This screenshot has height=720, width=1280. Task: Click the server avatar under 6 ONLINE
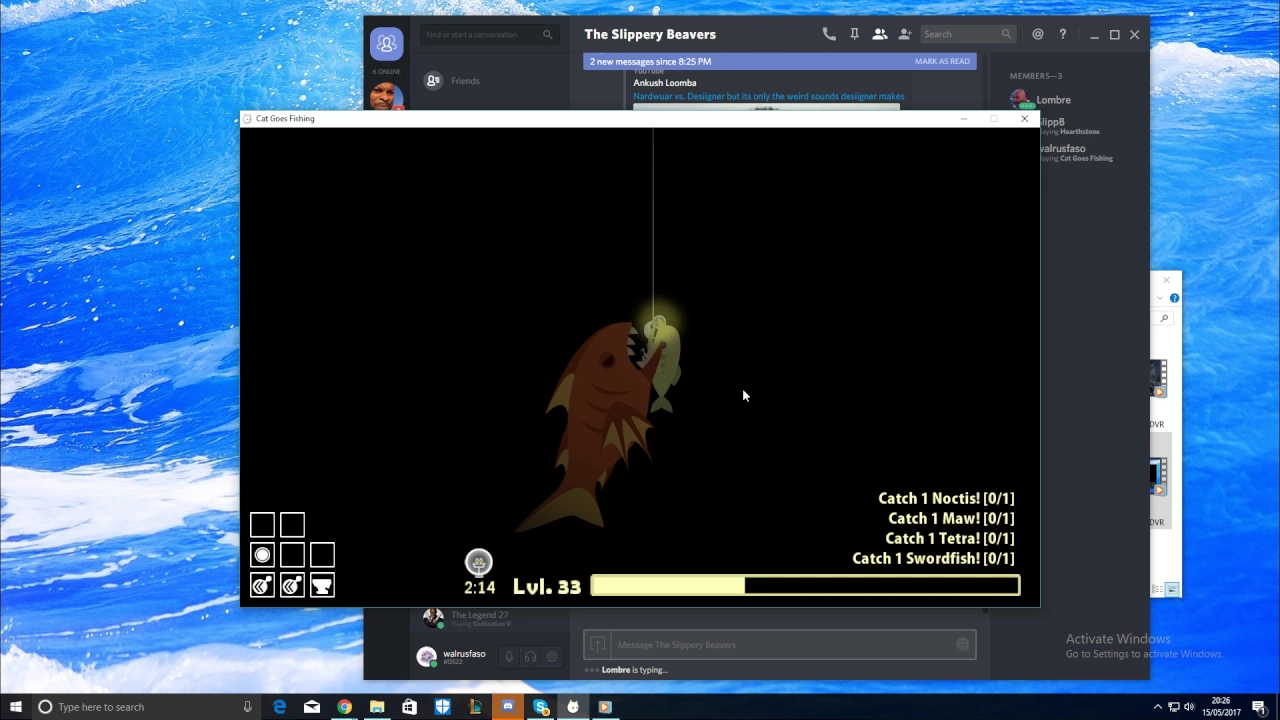tap(386, 96)
